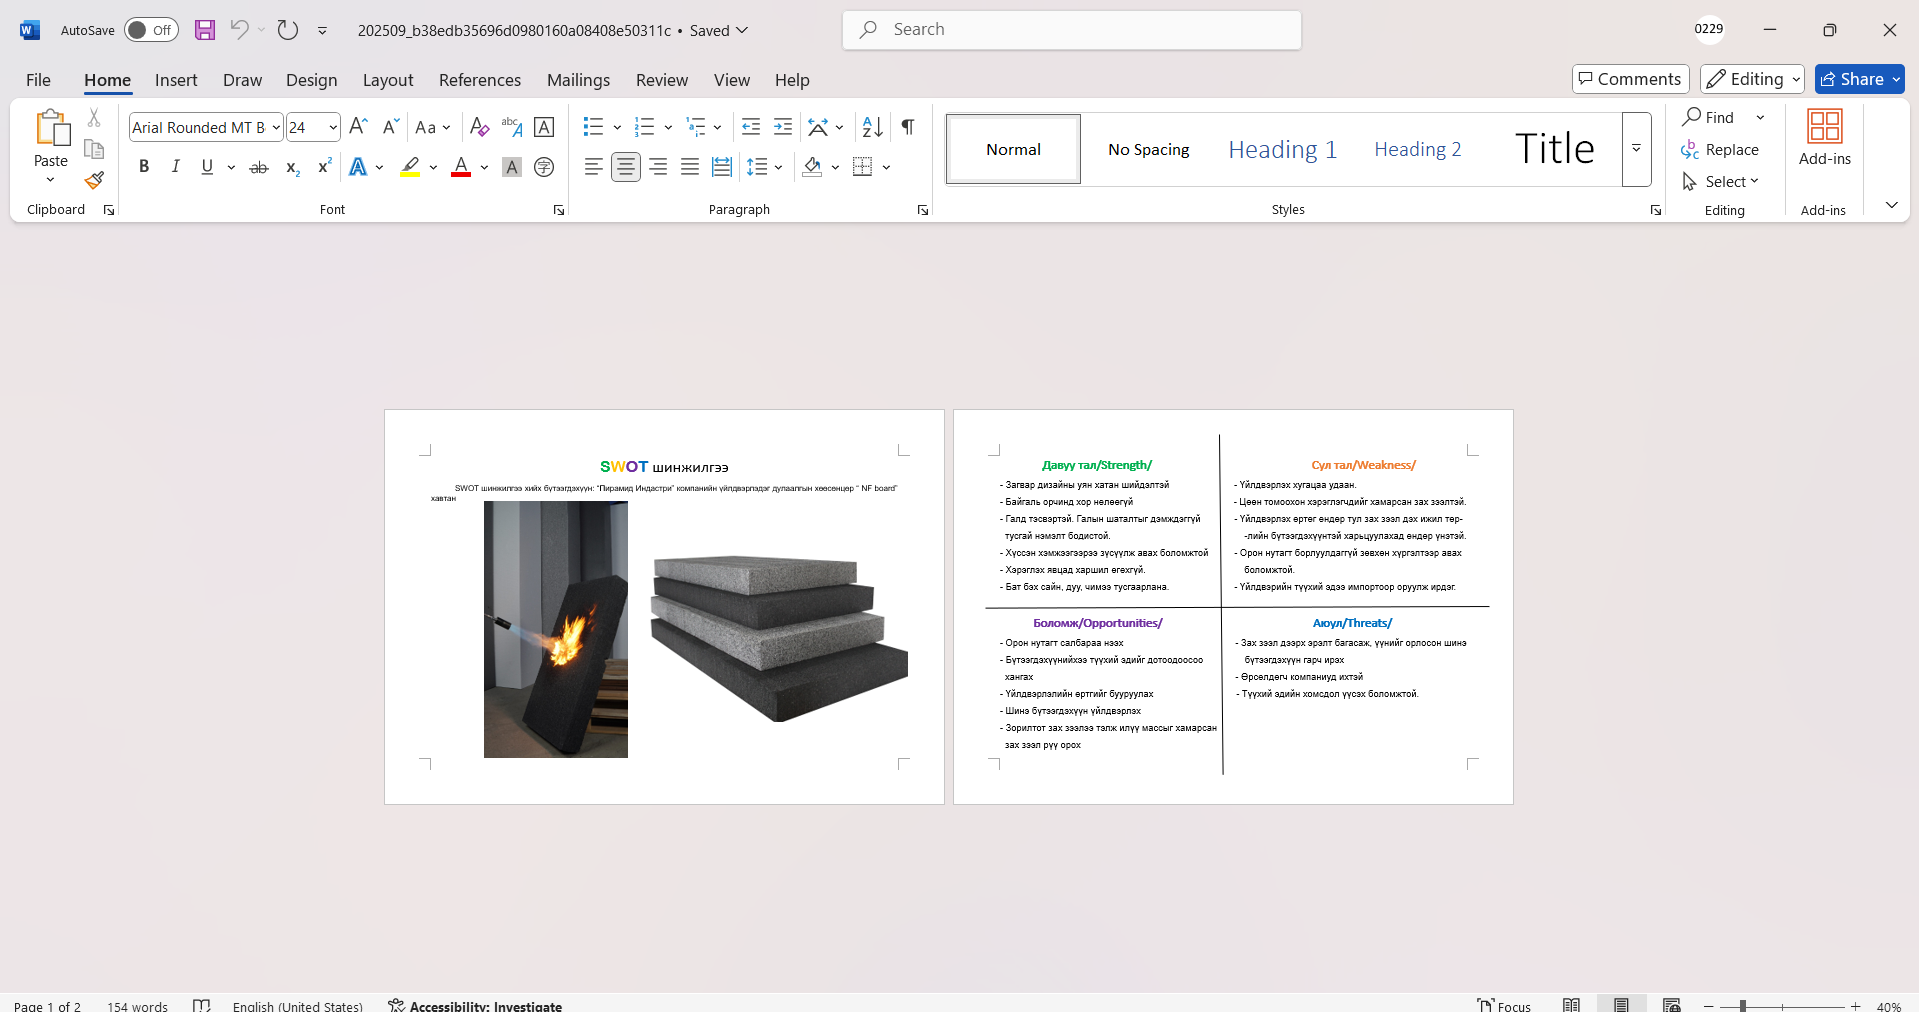
Task: Open Comments pane
Action: tap(1631, 79)
